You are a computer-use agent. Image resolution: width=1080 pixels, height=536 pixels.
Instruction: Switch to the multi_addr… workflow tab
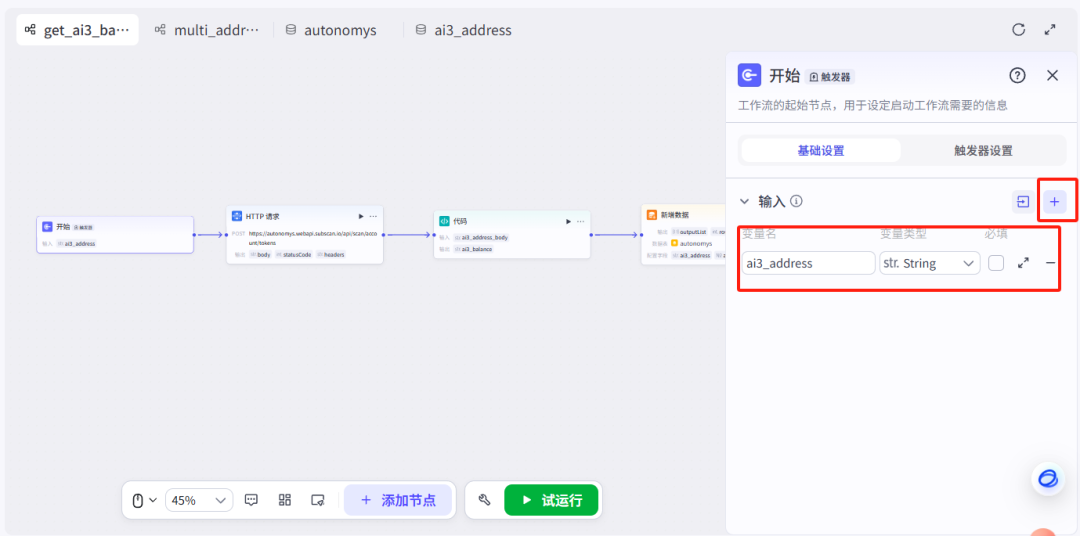click(x=207, y=30)
